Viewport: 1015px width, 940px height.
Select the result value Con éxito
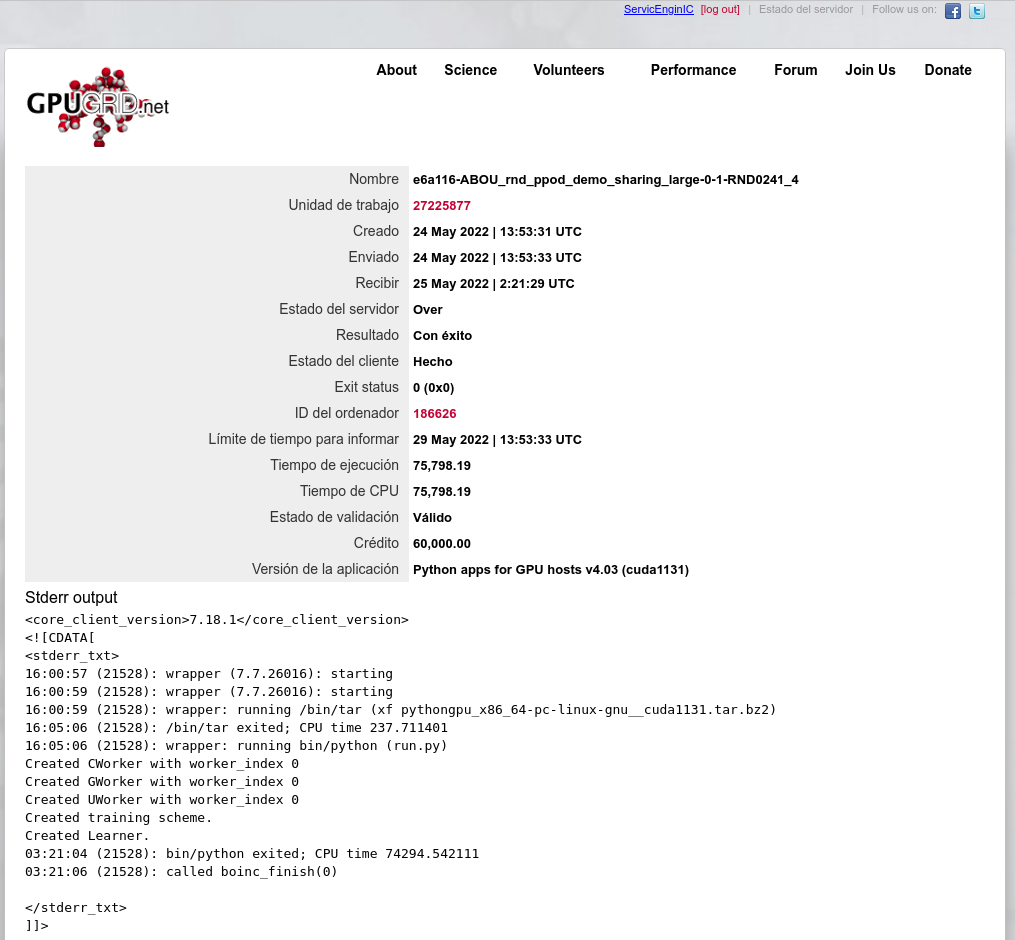point(442,335)
